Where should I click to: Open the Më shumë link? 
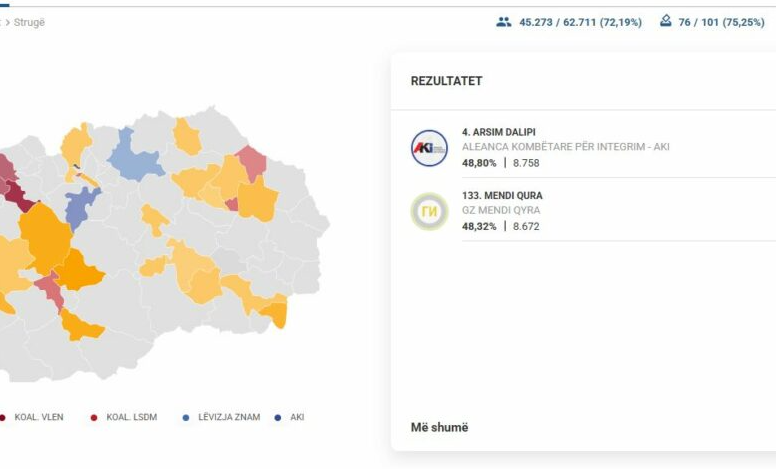pyautogui.click(x=439, y=427)
